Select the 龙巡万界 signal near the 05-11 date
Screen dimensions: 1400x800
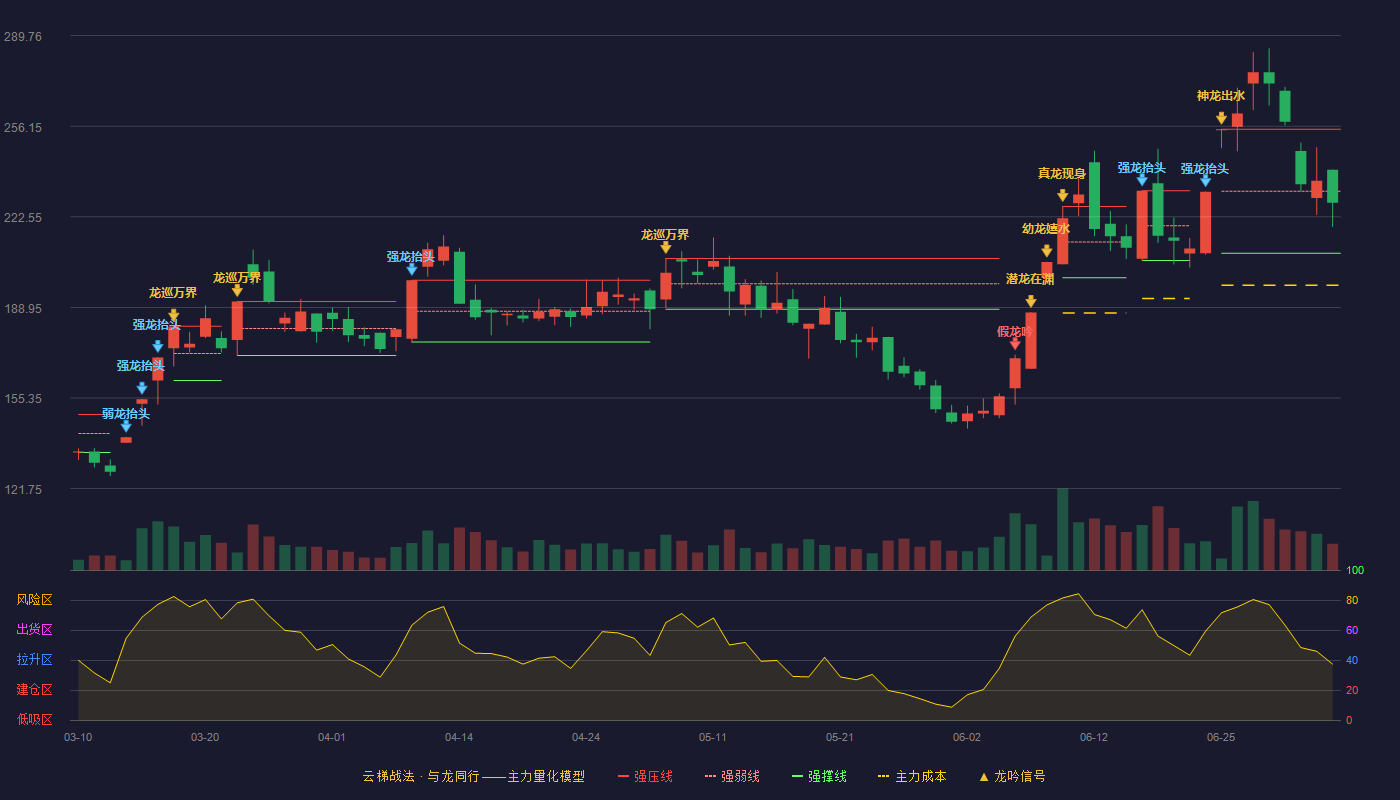tap(666, 247)
